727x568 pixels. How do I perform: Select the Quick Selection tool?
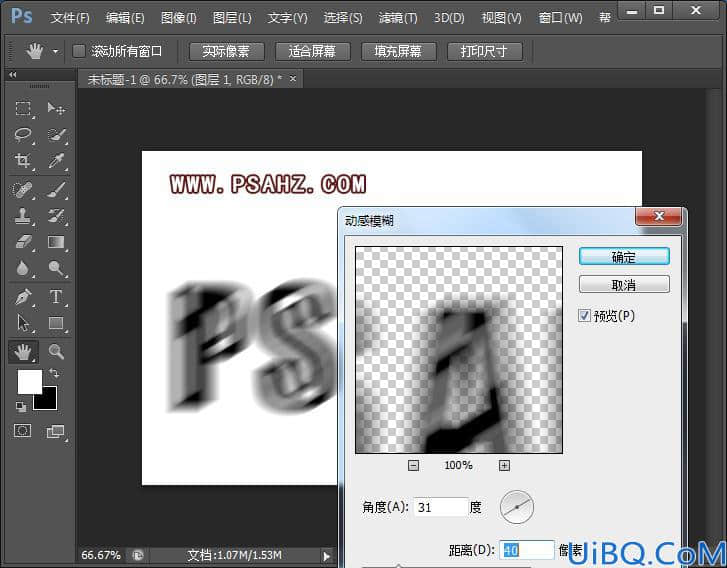pyautogui.click(x=56, y=135)
